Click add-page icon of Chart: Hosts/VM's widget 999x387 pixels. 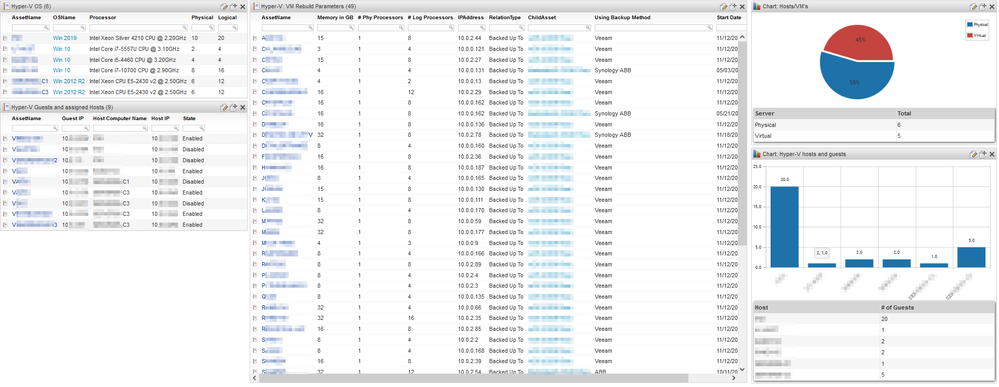click(982, 6)
